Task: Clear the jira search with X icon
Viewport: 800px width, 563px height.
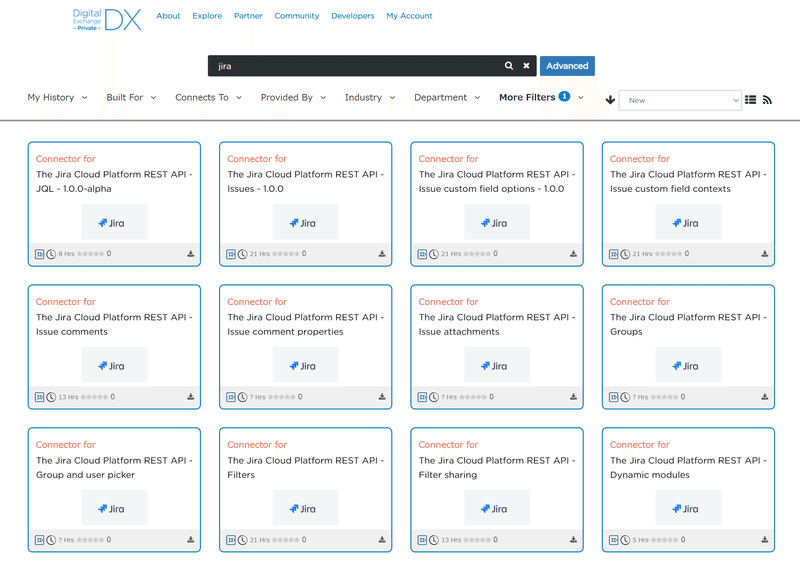Action: coord(526,66)
